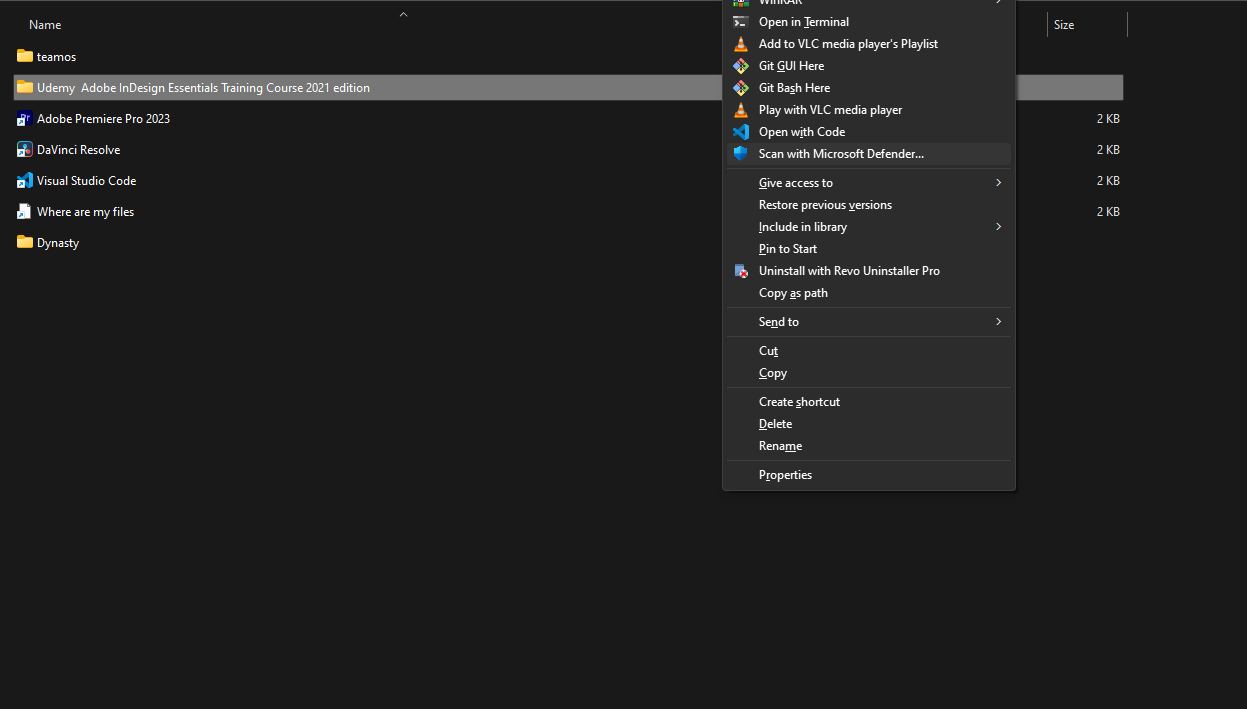Sort by the Name column header
Image resolution: width=1247 pixels, height=709 pixels.
45,25
